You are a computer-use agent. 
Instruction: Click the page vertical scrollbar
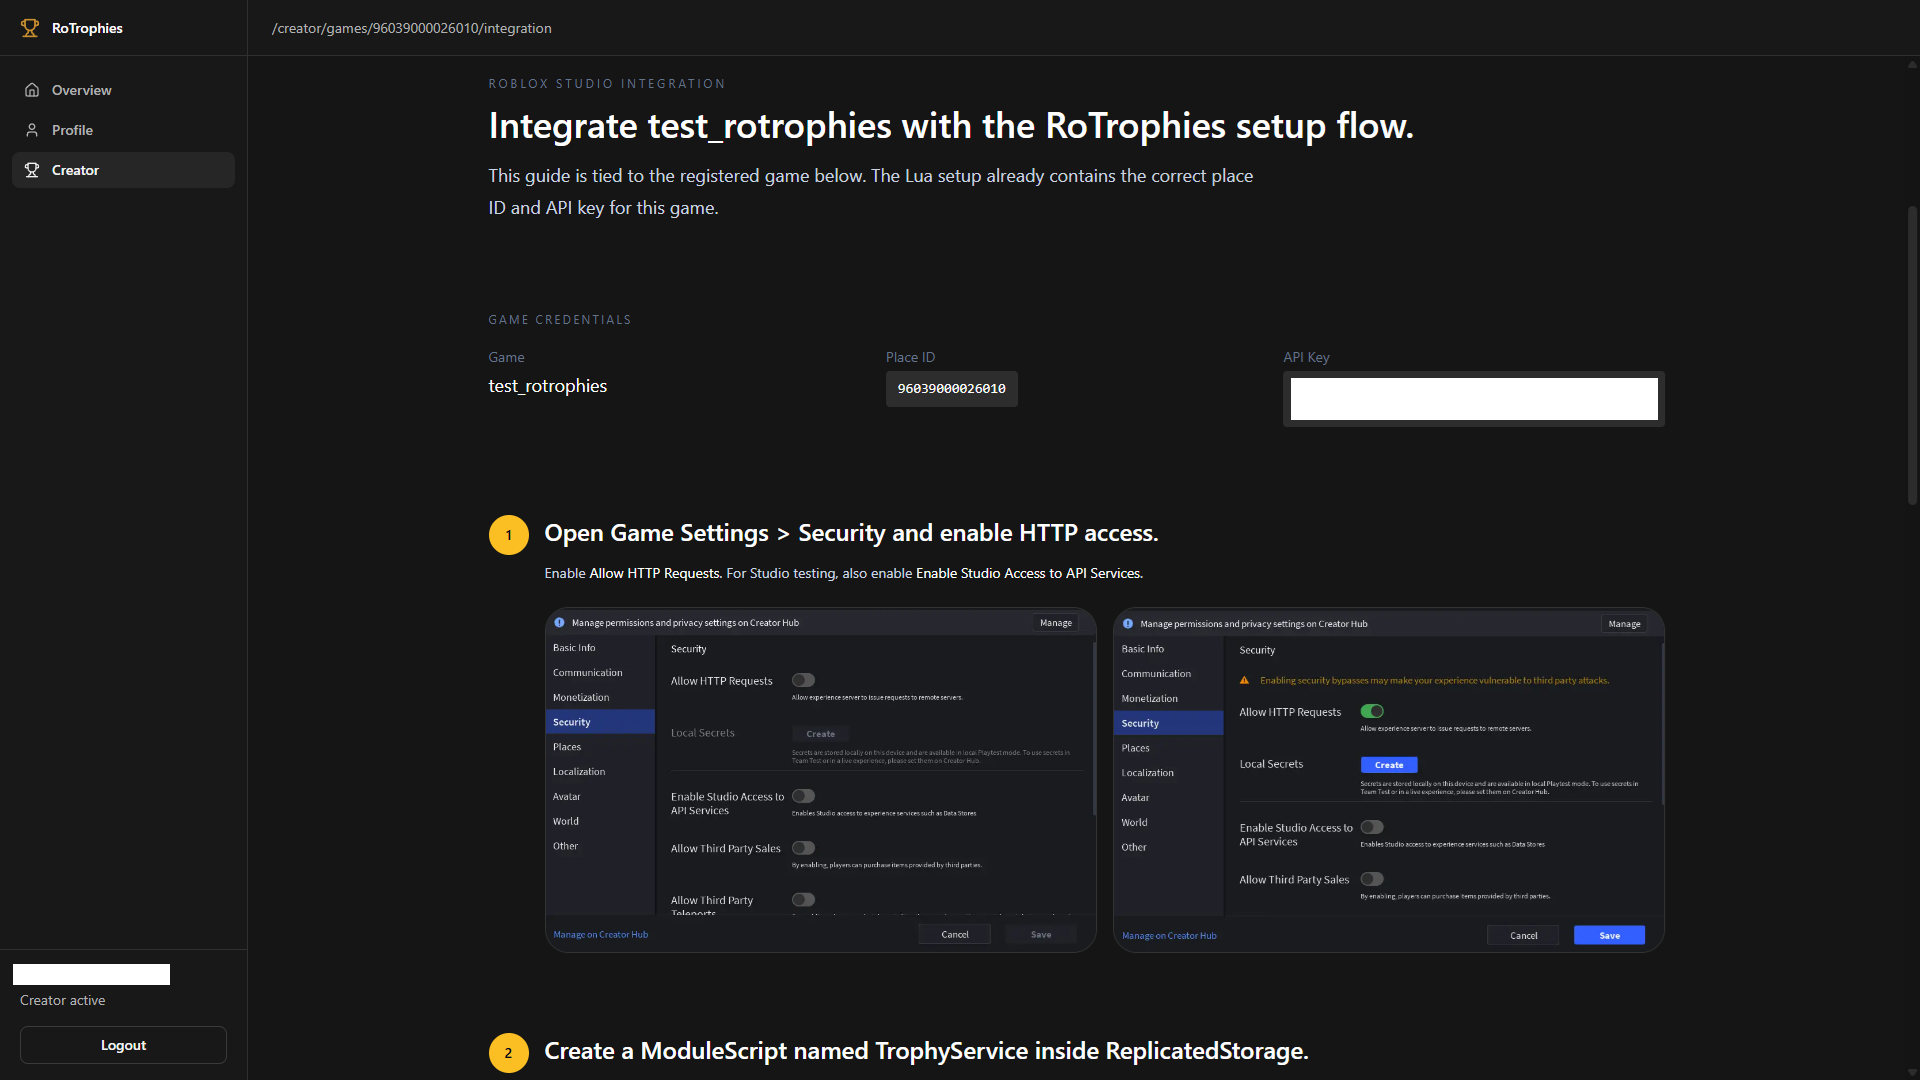click(x=1912, y=355)
